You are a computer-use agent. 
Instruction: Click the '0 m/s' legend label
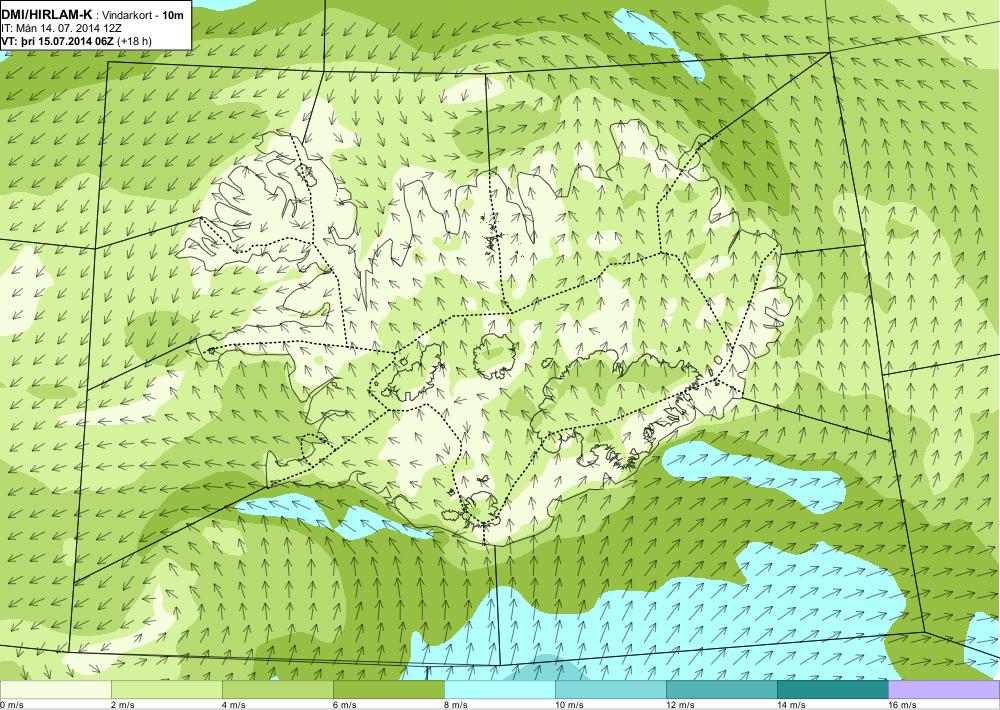(11, 705)
